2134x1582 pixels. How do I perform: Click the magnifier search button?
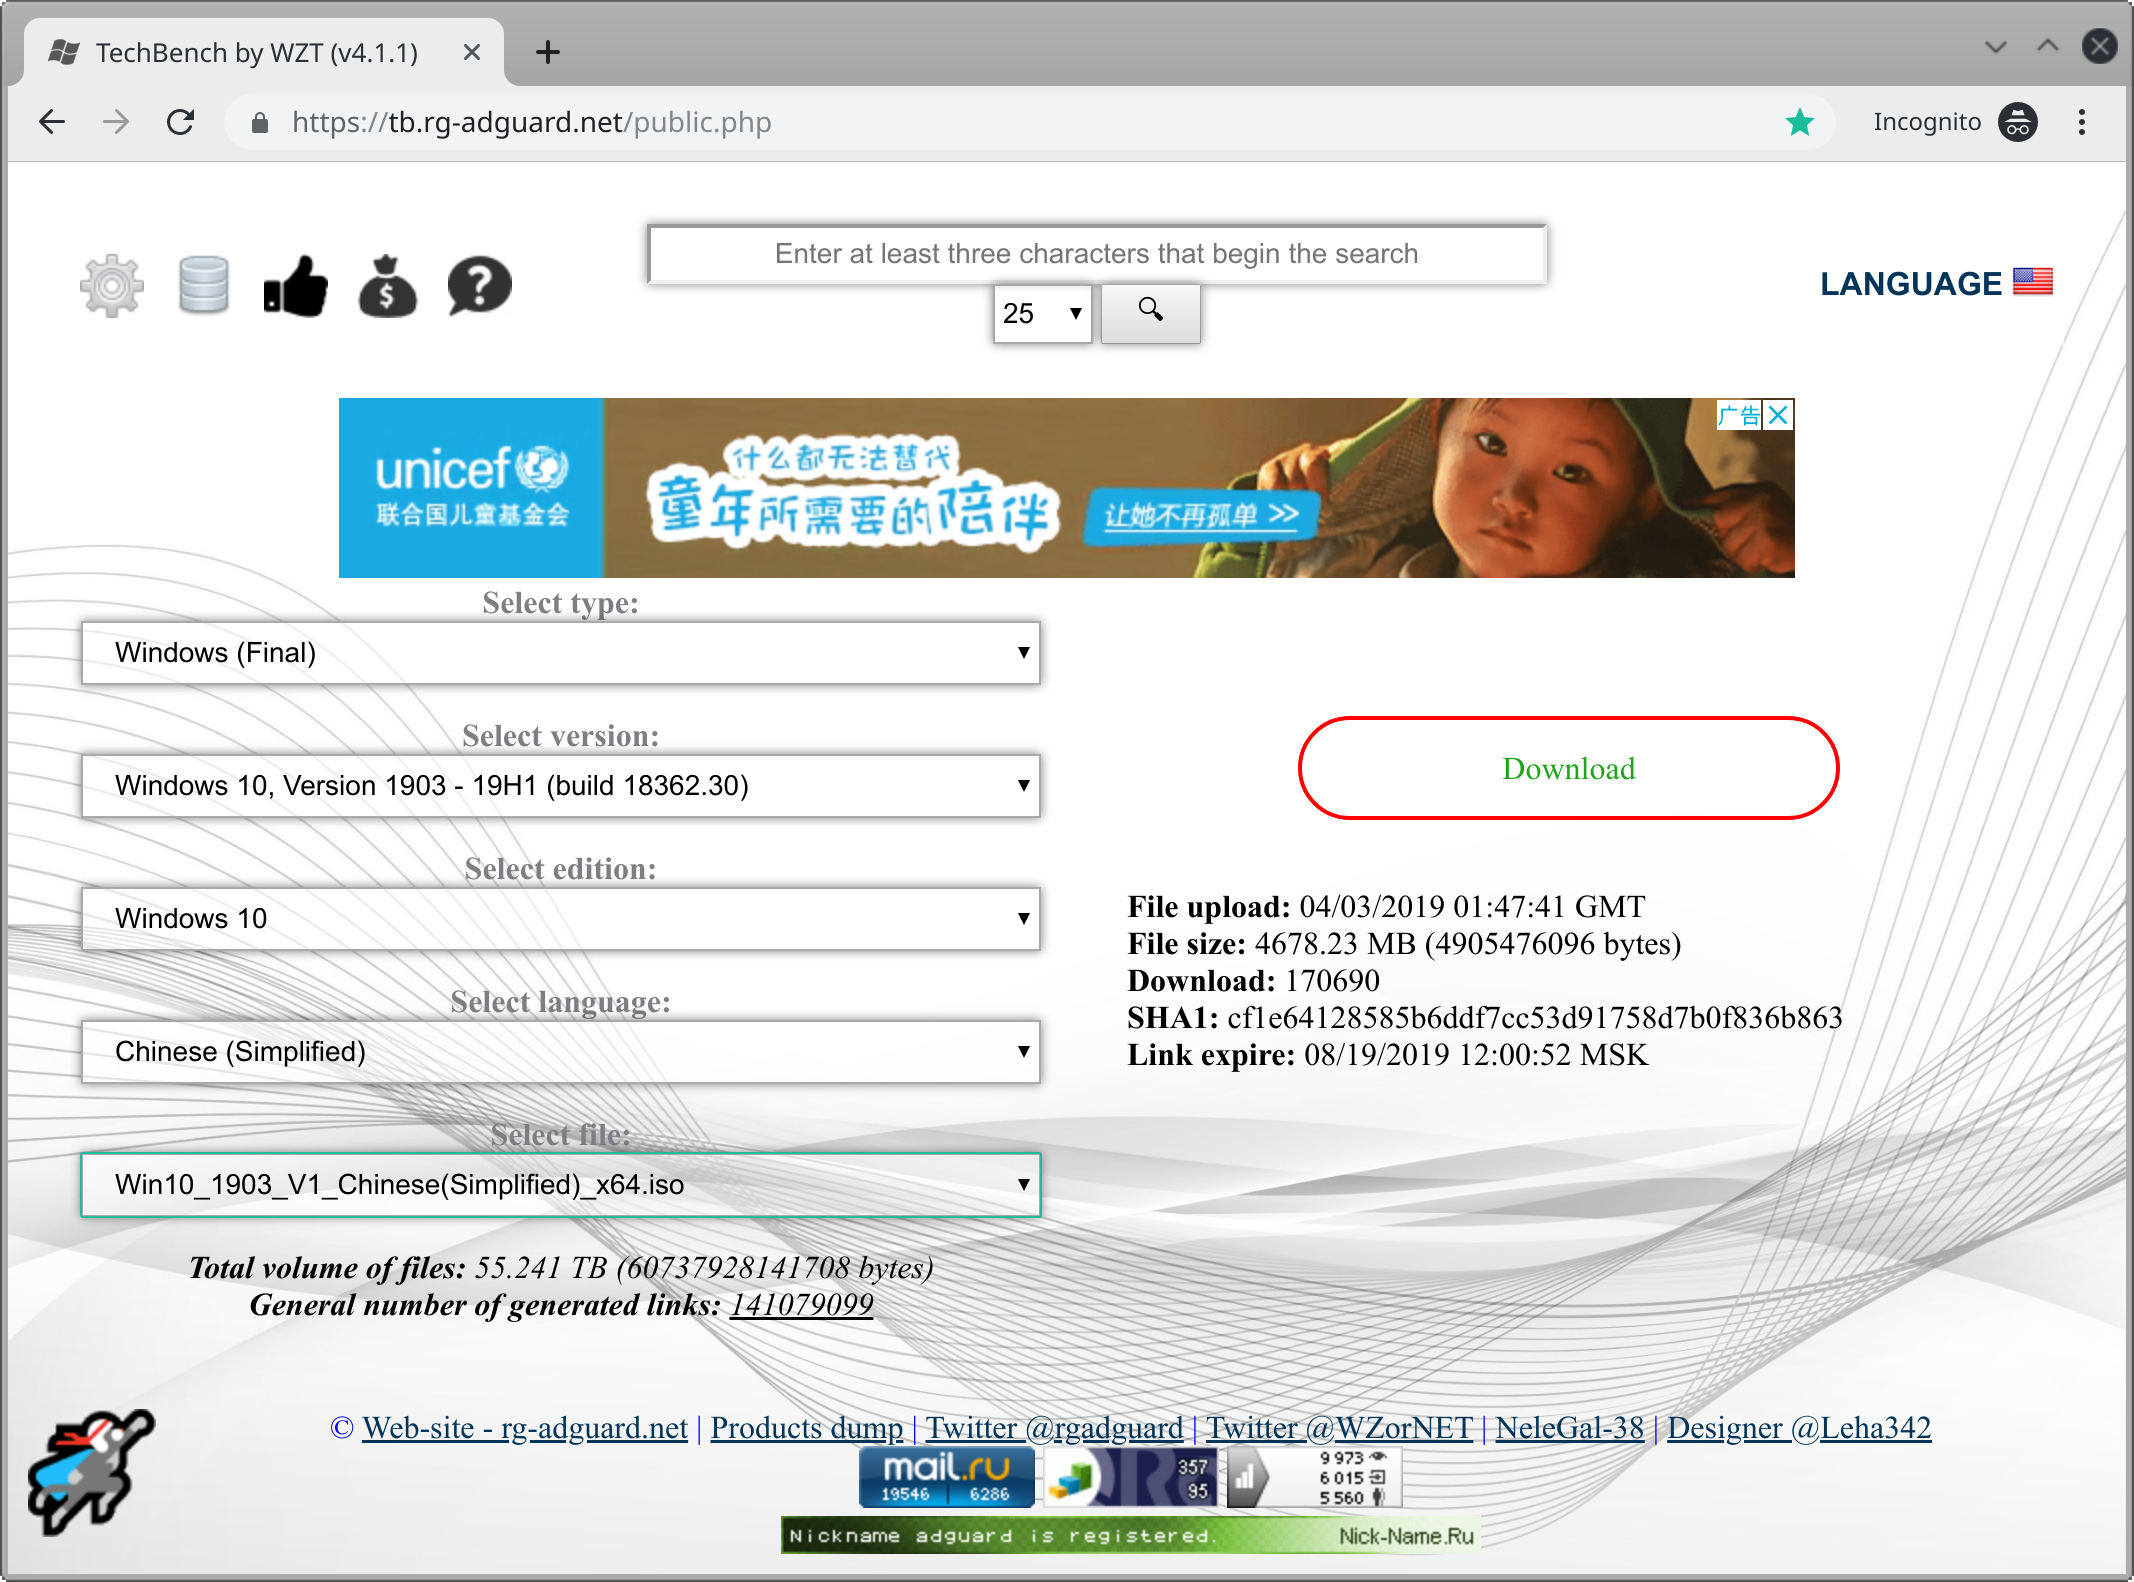(x=1151, y=313)
